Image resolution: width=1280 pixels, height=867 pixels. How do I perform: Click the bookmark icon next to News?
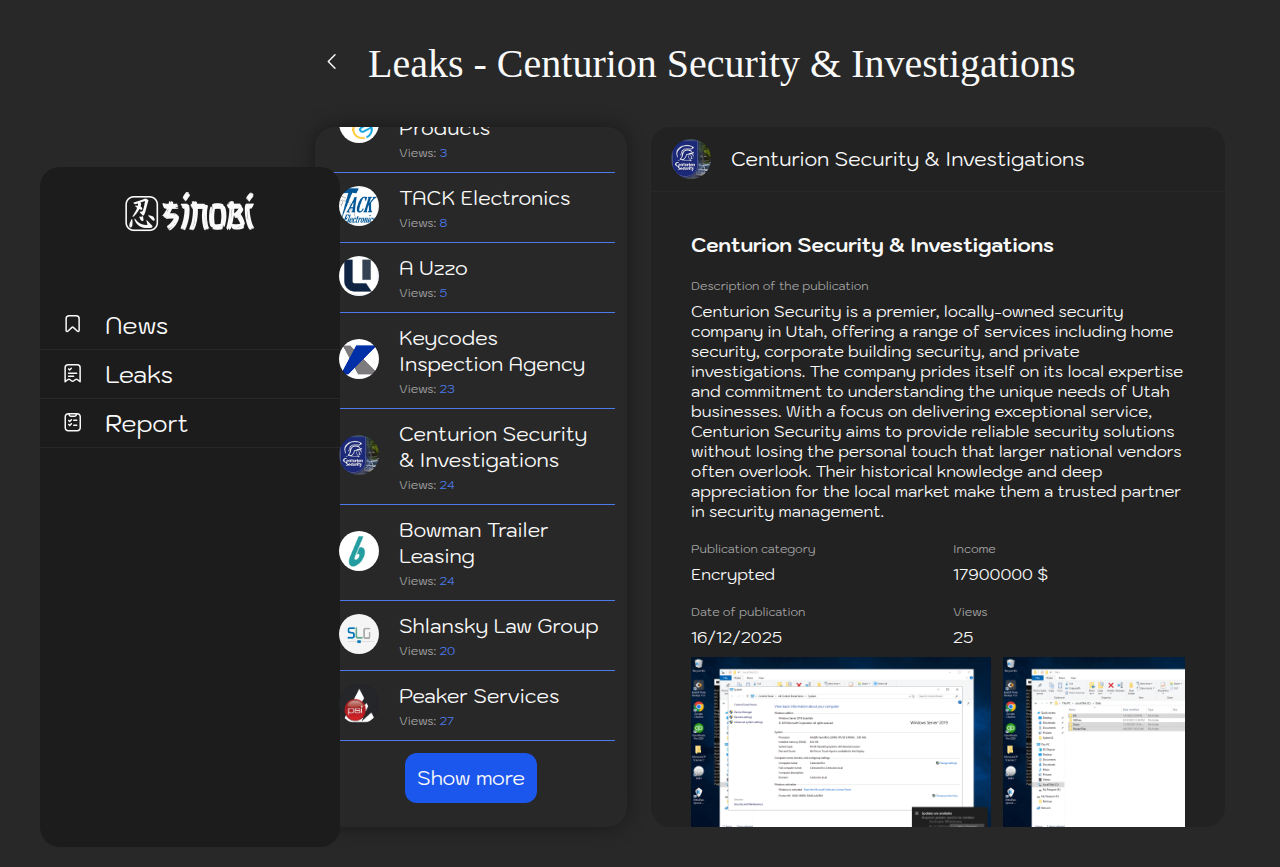73,325
